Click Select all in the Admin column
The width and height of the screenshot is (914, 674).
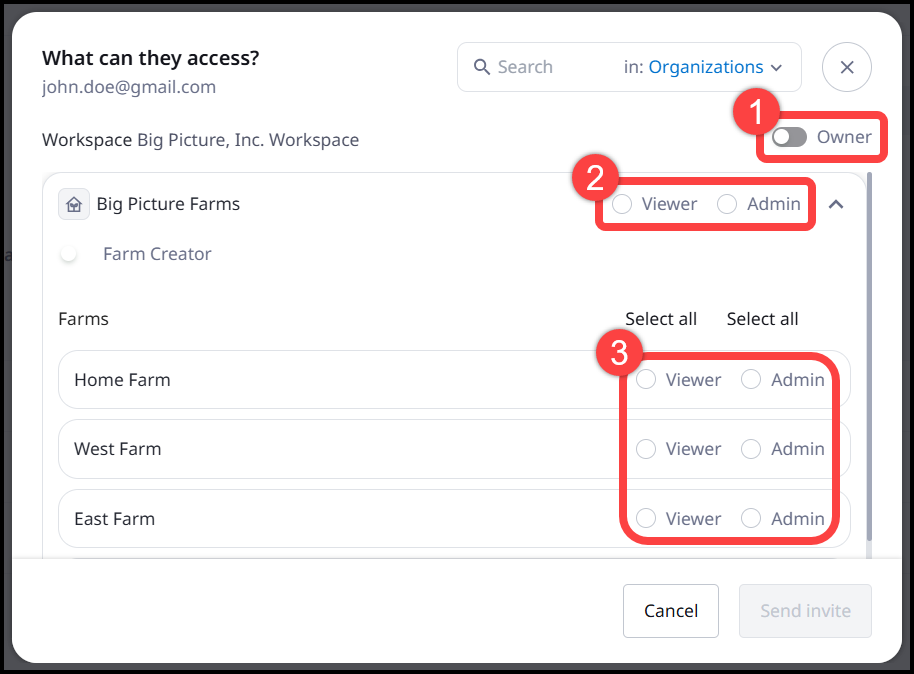tap(762, 318)
